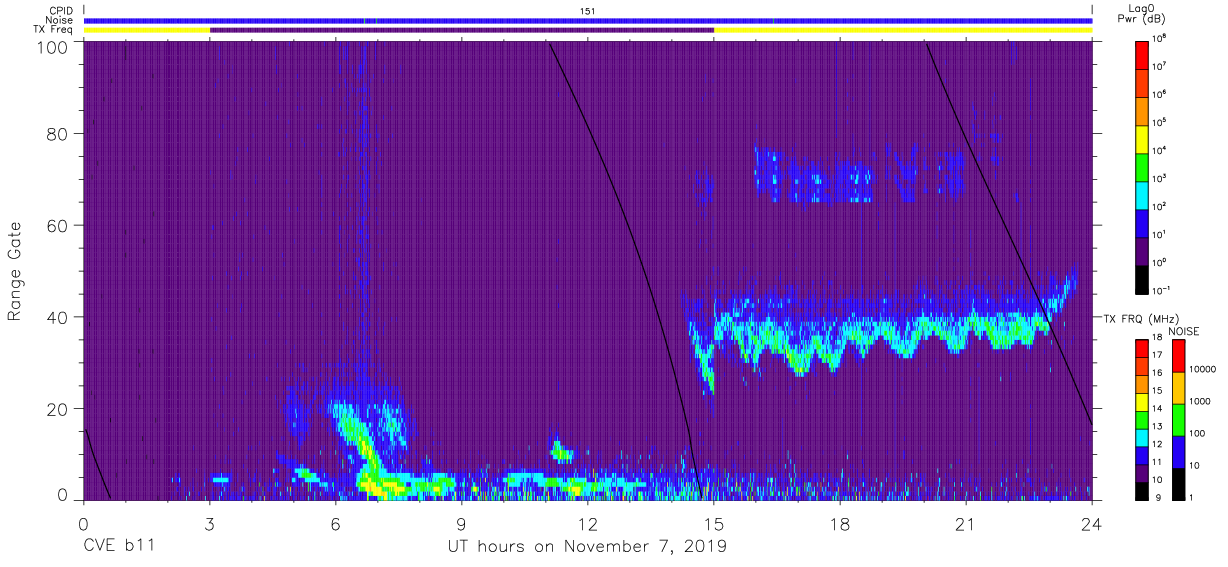The width and height of the screenshot is (1228, 567).
Task: Click the 10^-1 power colorbar tick label
Action: tap(1161, 290)
